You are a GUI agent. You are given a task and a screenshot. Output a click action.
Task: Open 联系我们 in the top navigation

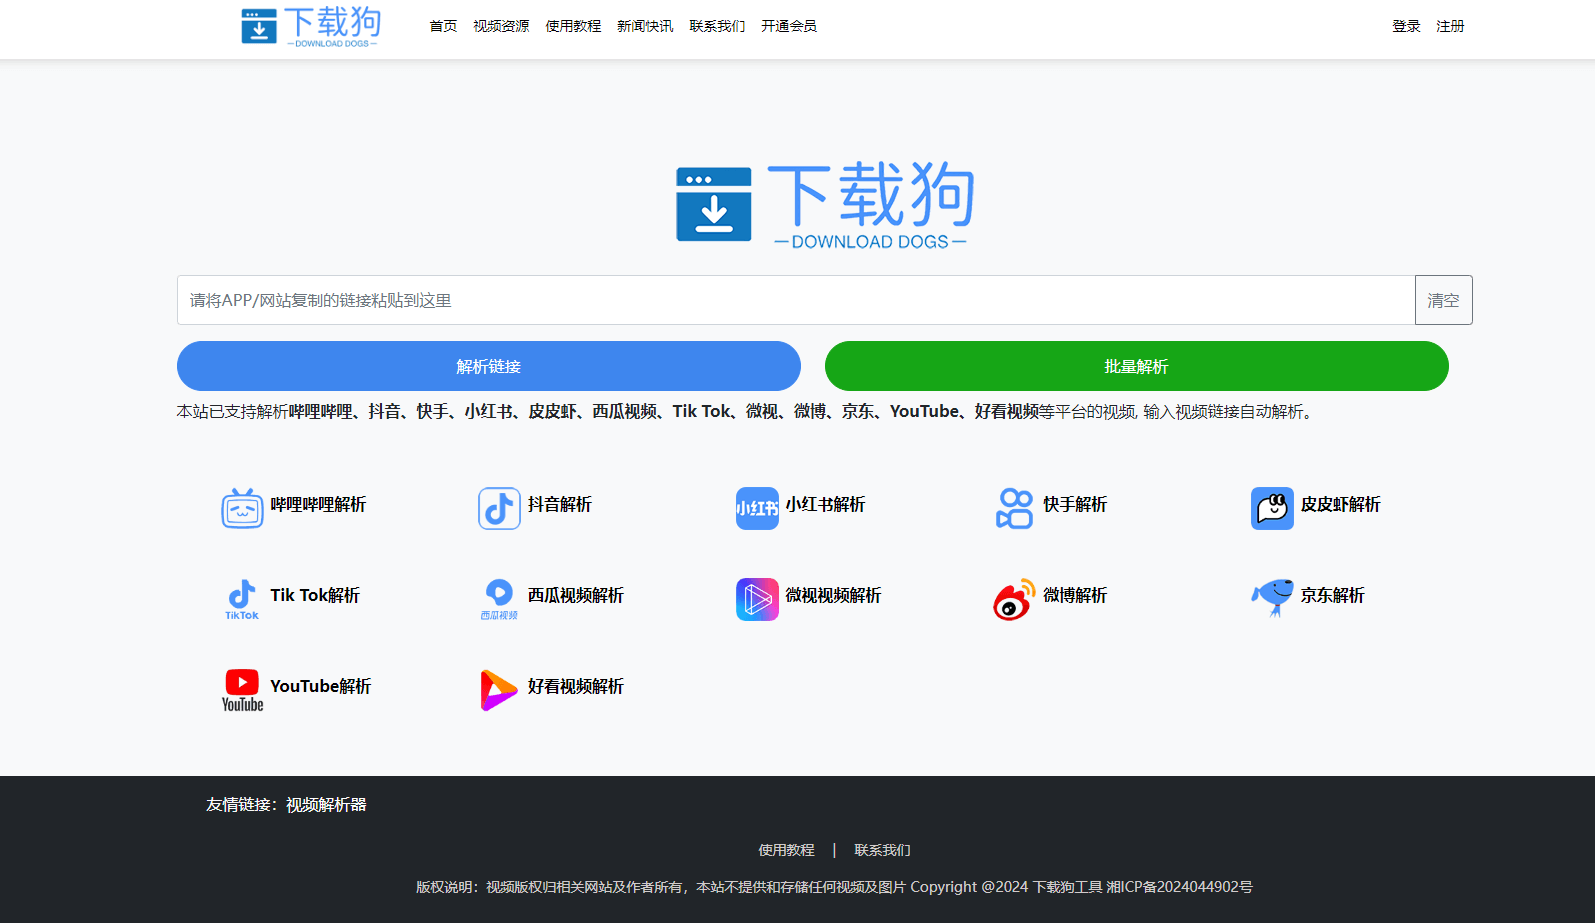pyautogui.click(x=717, y=26)
